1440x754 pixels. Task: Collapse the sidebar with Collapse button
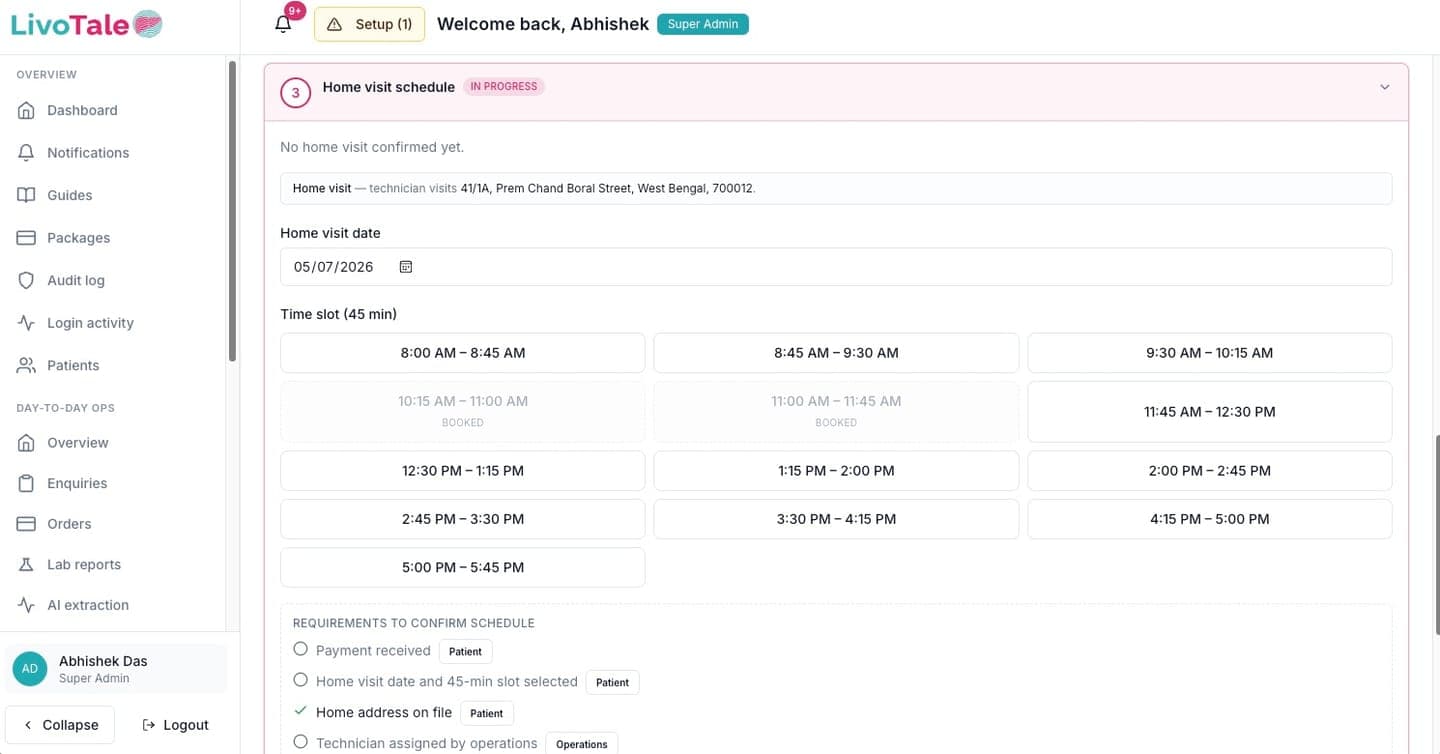(60, 725)
